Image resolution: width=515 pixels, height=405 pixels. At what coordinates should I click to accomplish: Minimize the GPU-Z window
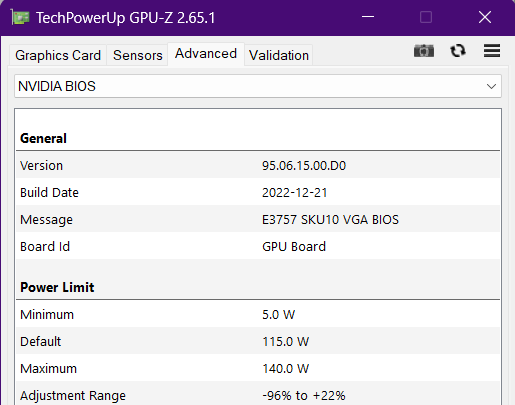pyautogui.click(x=368, y=17)
